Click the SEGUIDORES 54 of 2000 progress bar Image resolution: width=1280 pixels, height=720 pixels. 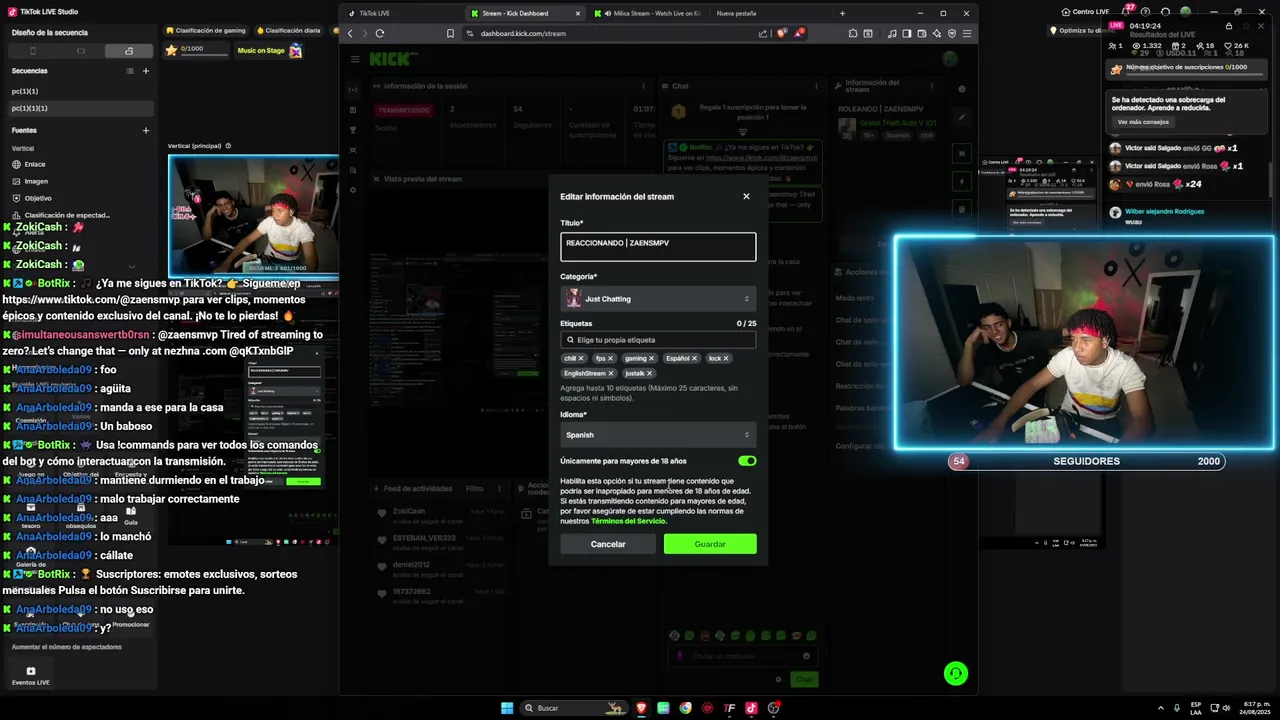click(1086, 461)
